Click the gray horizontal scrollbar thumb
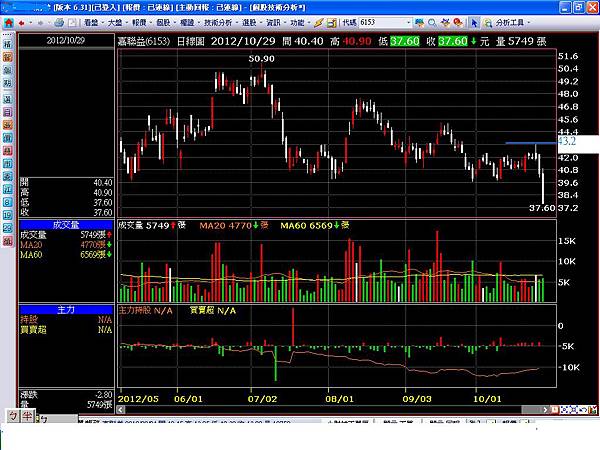600x450 pixels. click(x=531, y=409)
